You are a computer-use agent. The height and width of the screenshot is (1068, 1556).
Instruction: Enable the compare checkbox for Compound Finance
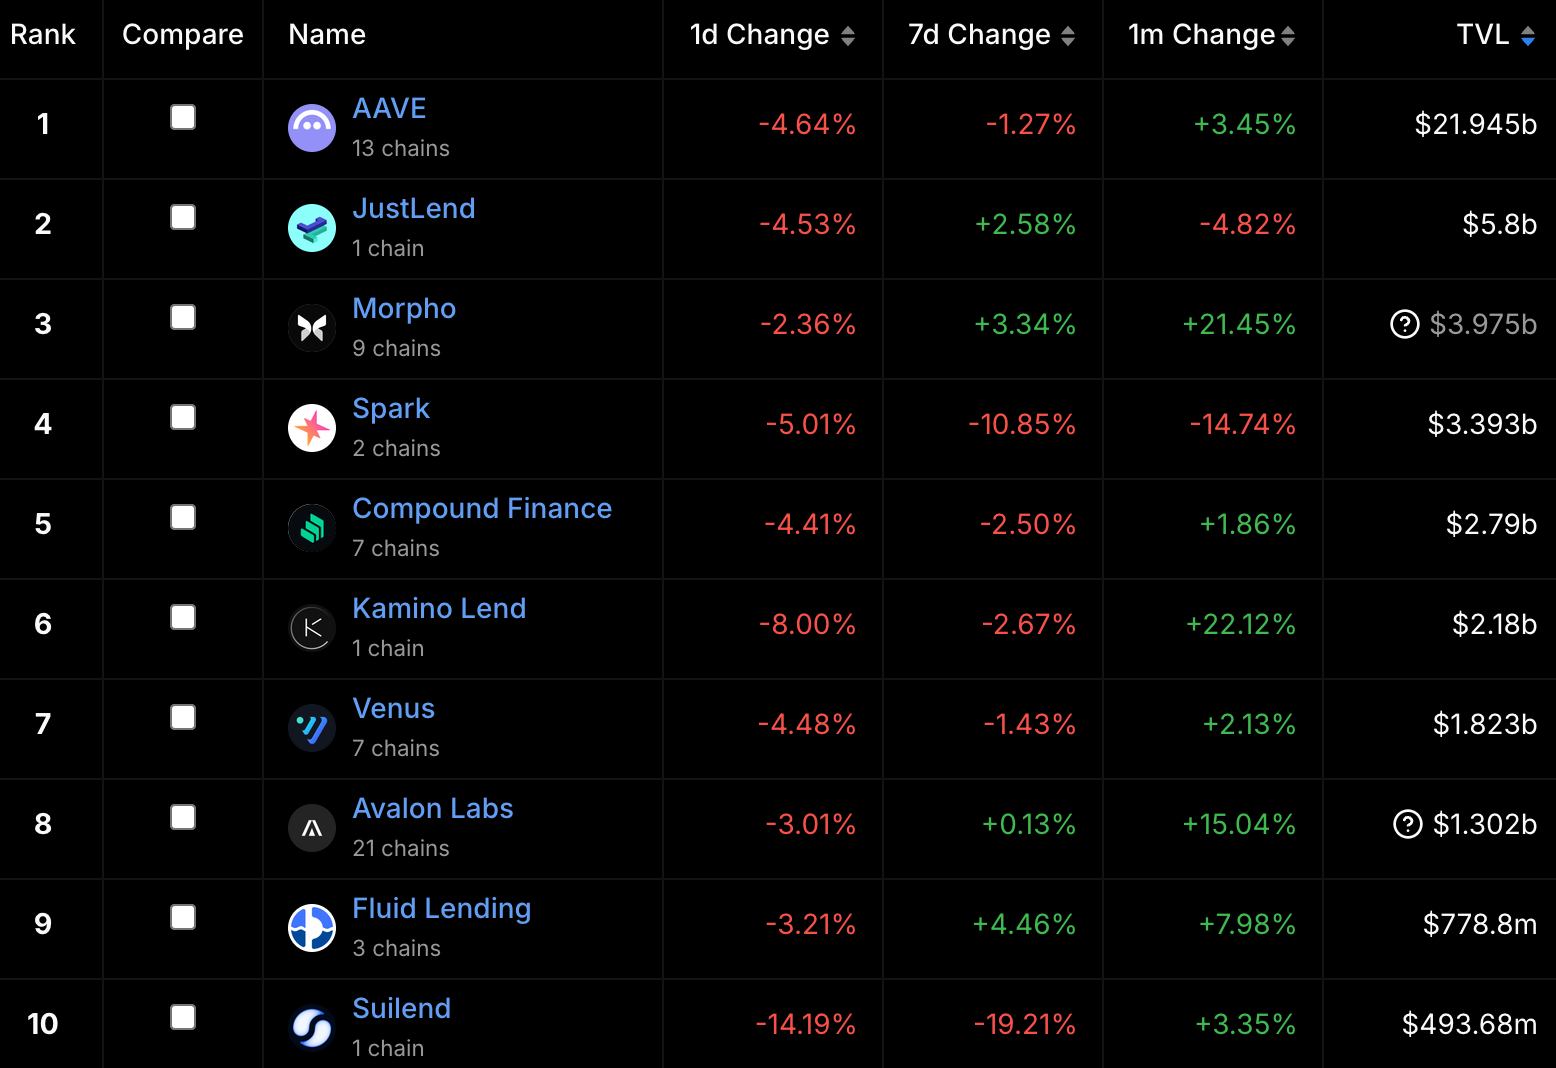tap(183, 517)
